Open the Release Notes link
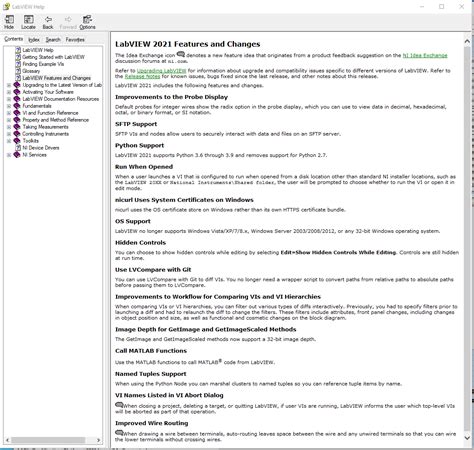Screen dimensions: 474x450 [x=142, y=76]
